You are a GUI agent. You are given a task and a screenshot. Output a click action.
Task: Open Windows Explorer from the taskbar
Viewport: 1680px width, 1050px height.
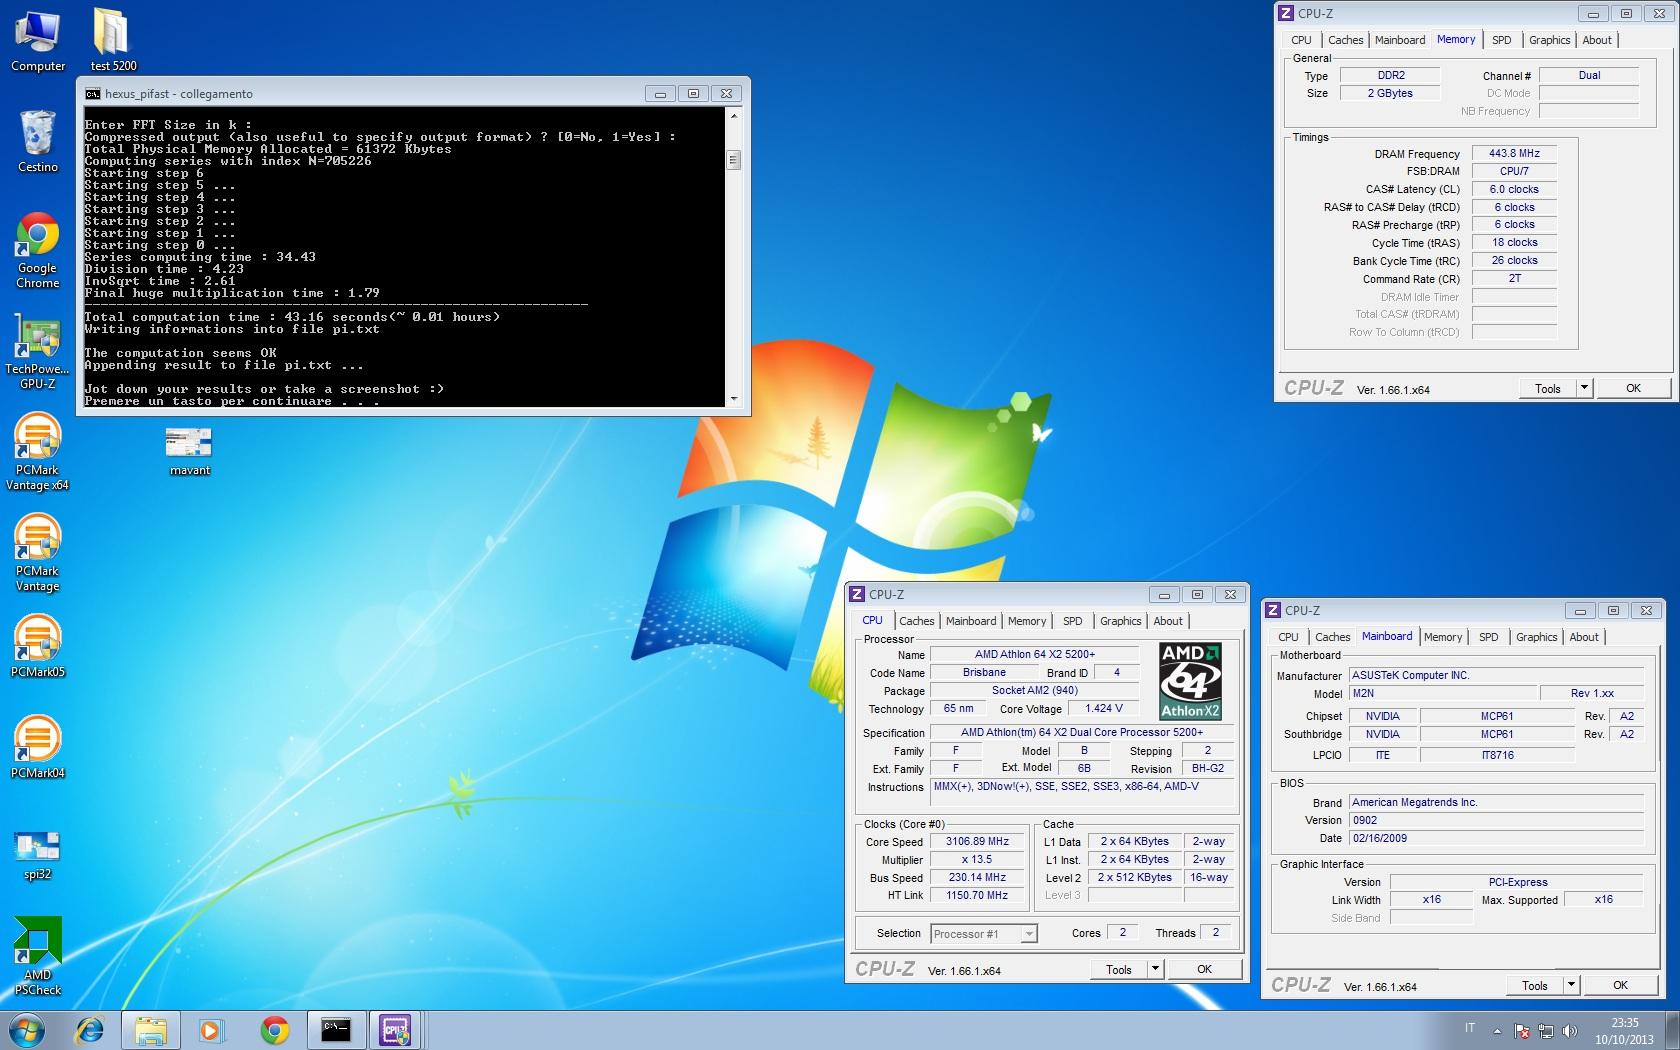click(151, 1030)
